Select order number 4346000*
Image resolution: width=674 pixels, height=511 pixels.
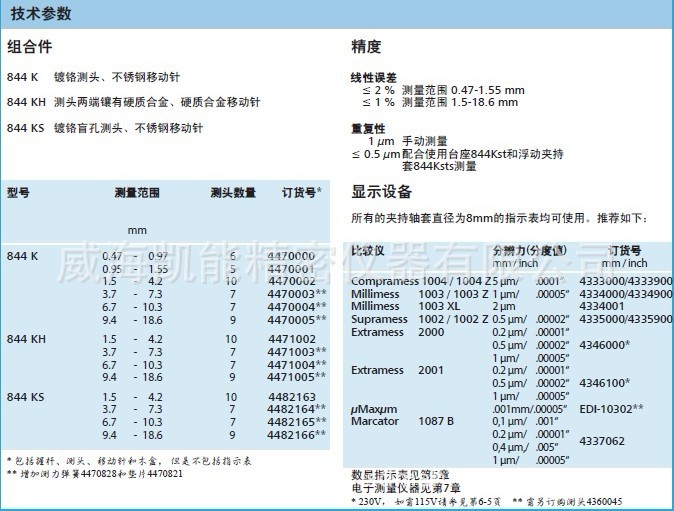(x=605, y=345)
